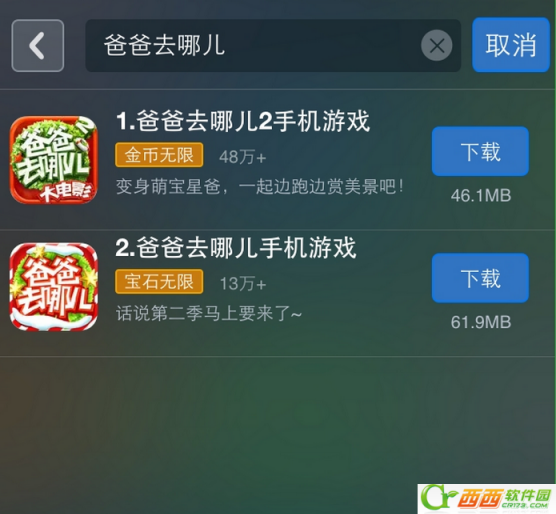Download 爸爸去哪儿手机游戏

click(x=480, y=278)
